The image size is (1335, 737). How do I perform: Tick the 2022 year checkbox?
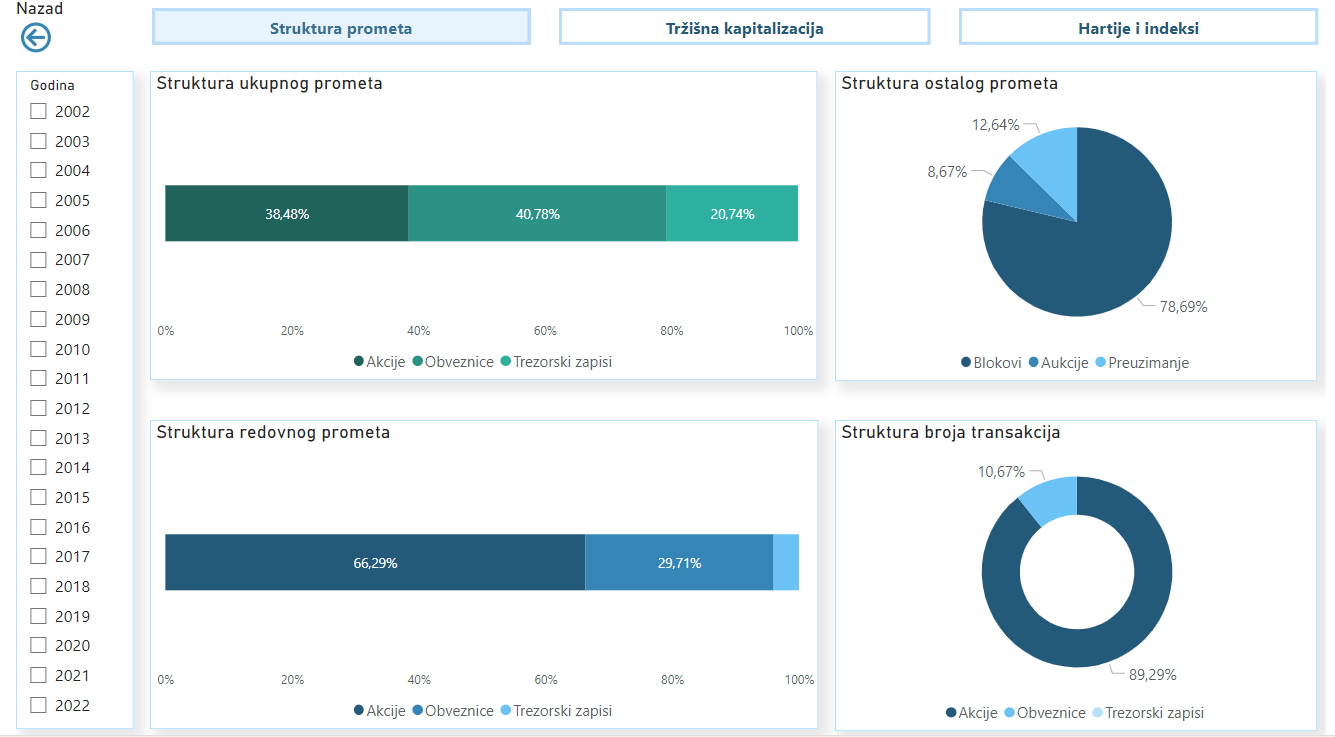coord(39,705)
